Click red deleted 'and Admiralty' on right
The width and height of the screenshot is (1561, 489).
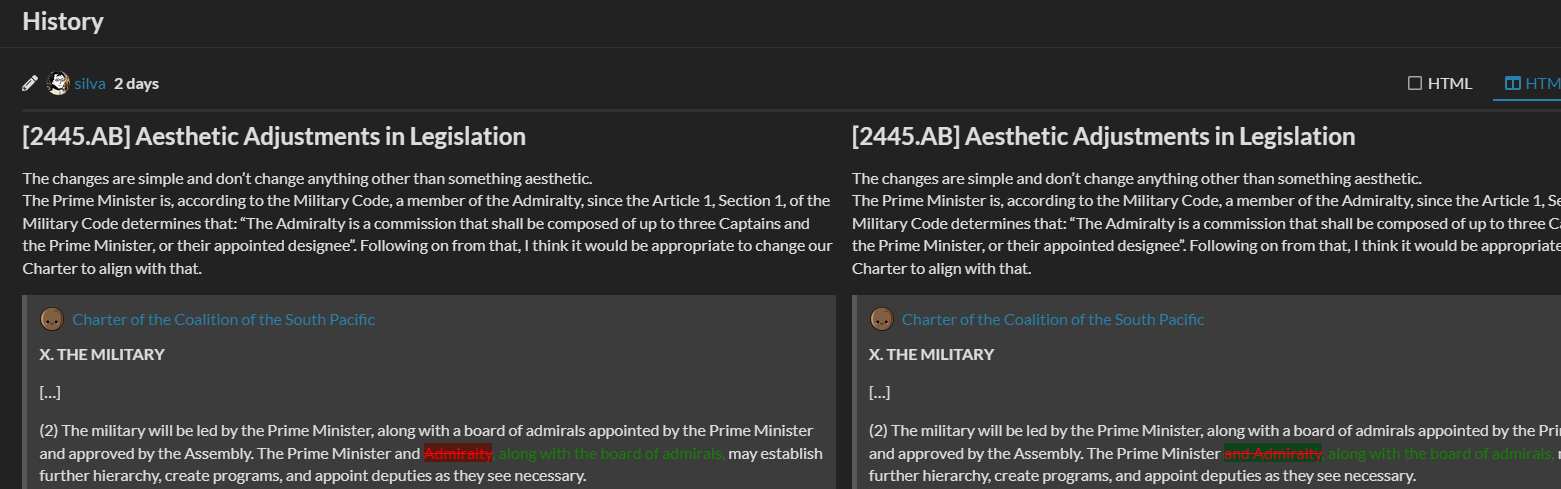click(1273, 453)
